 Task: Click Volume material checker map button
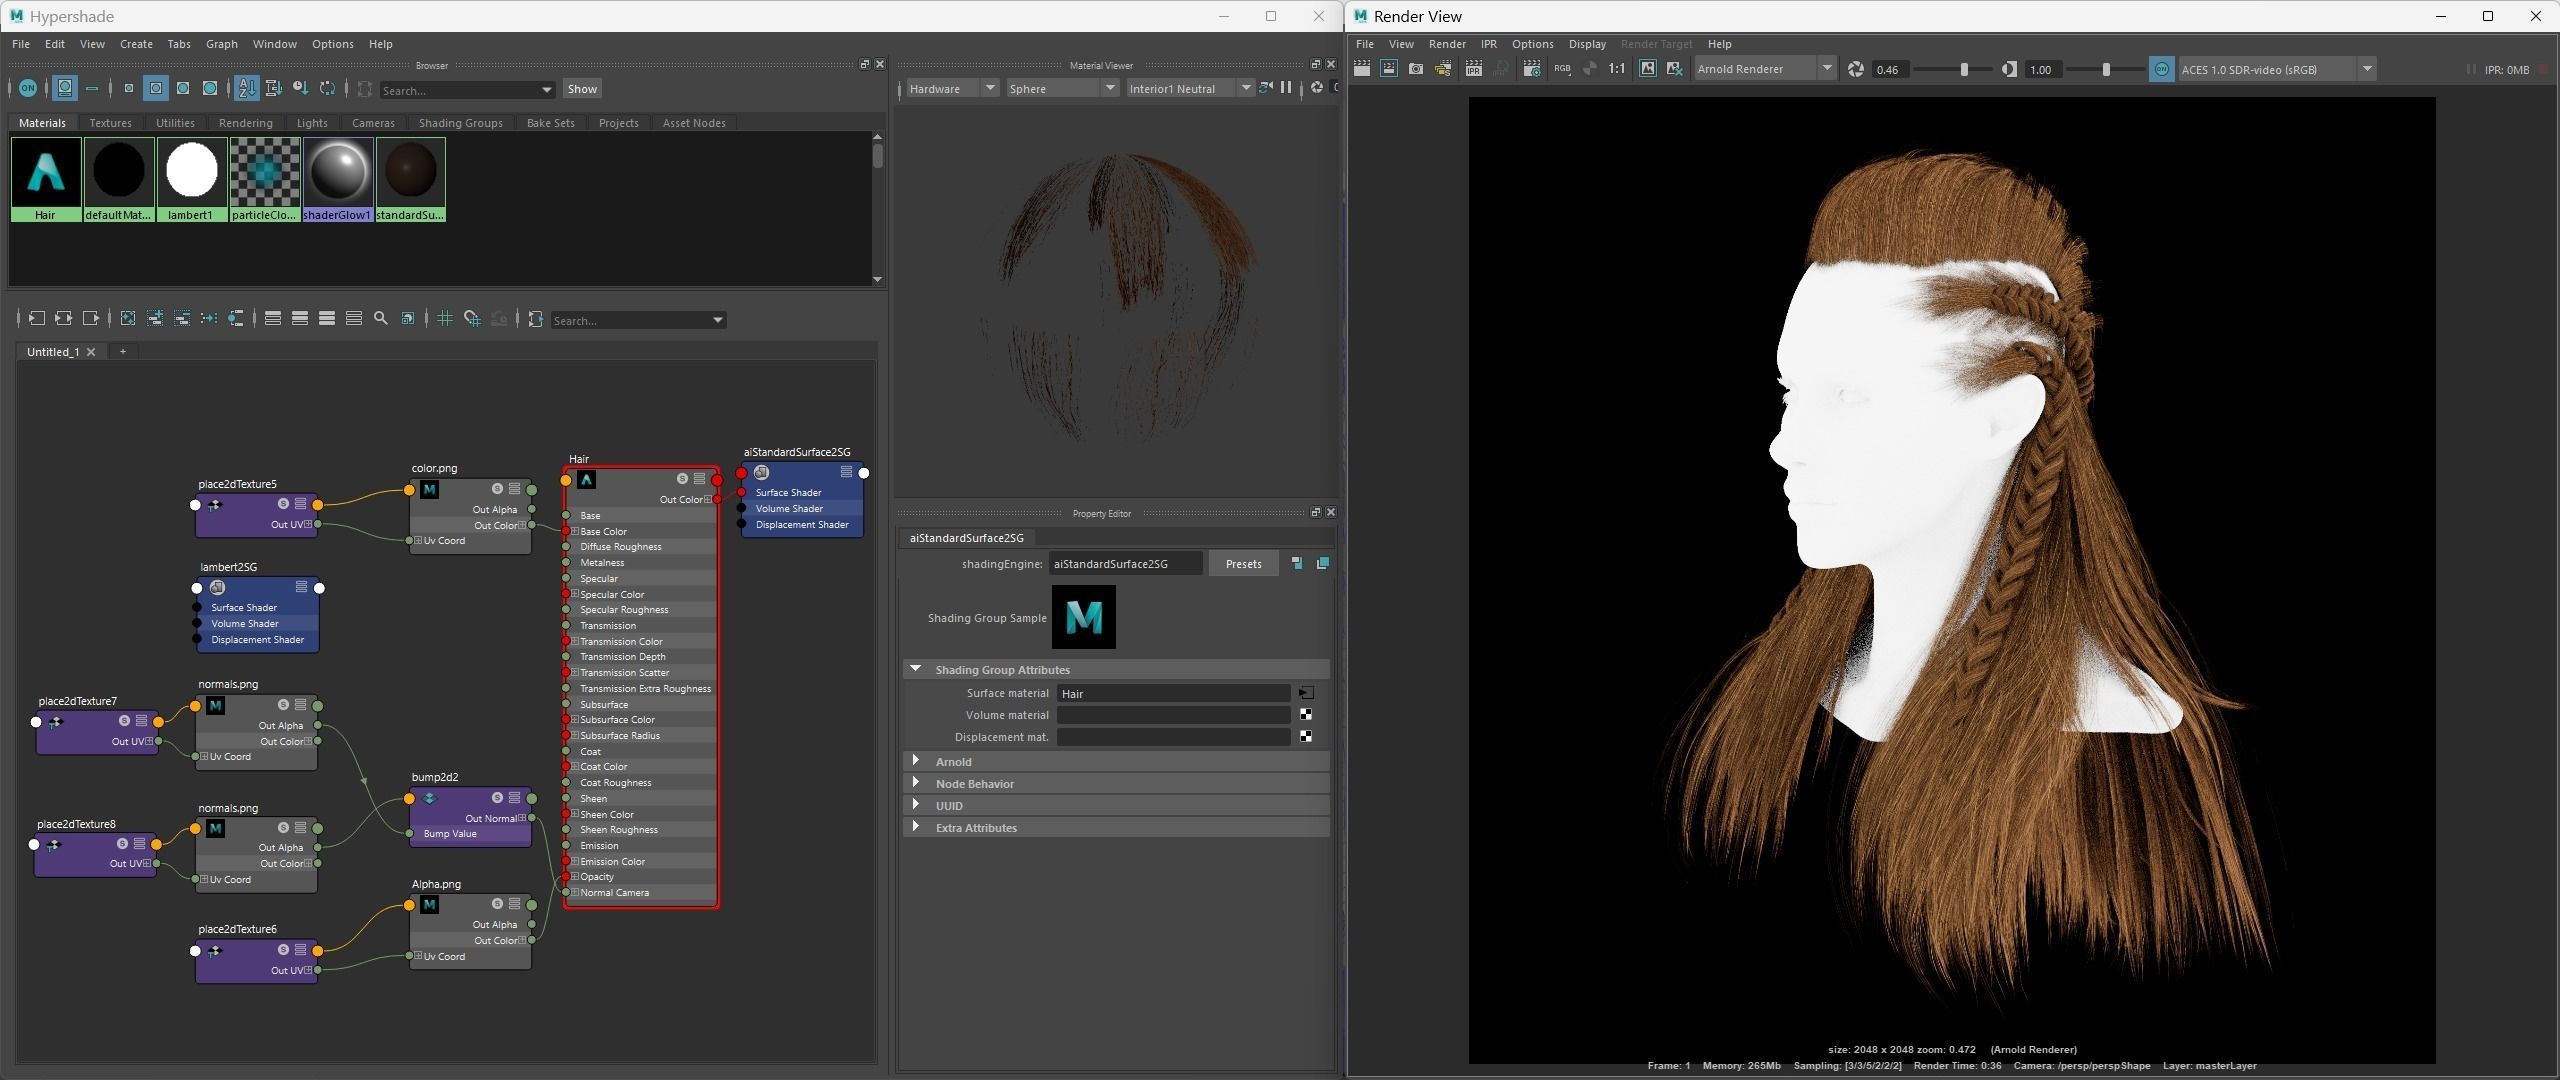(x=1306, y=715)
